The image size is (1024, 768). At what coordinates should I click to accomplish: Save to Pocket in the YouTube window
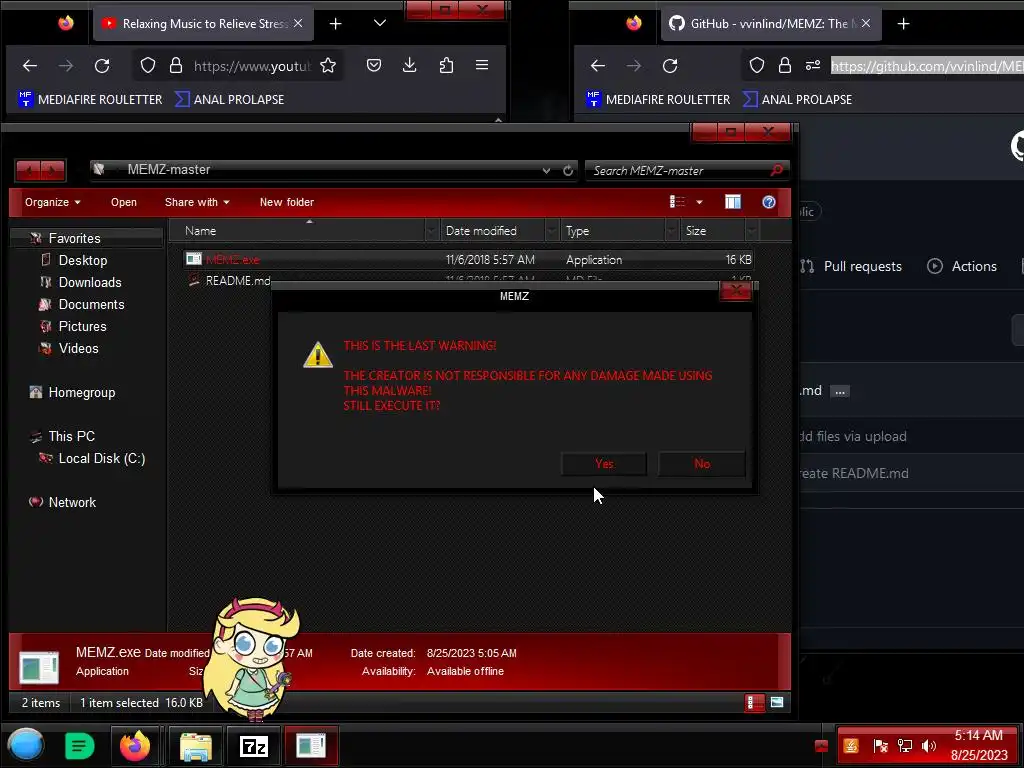374,65
